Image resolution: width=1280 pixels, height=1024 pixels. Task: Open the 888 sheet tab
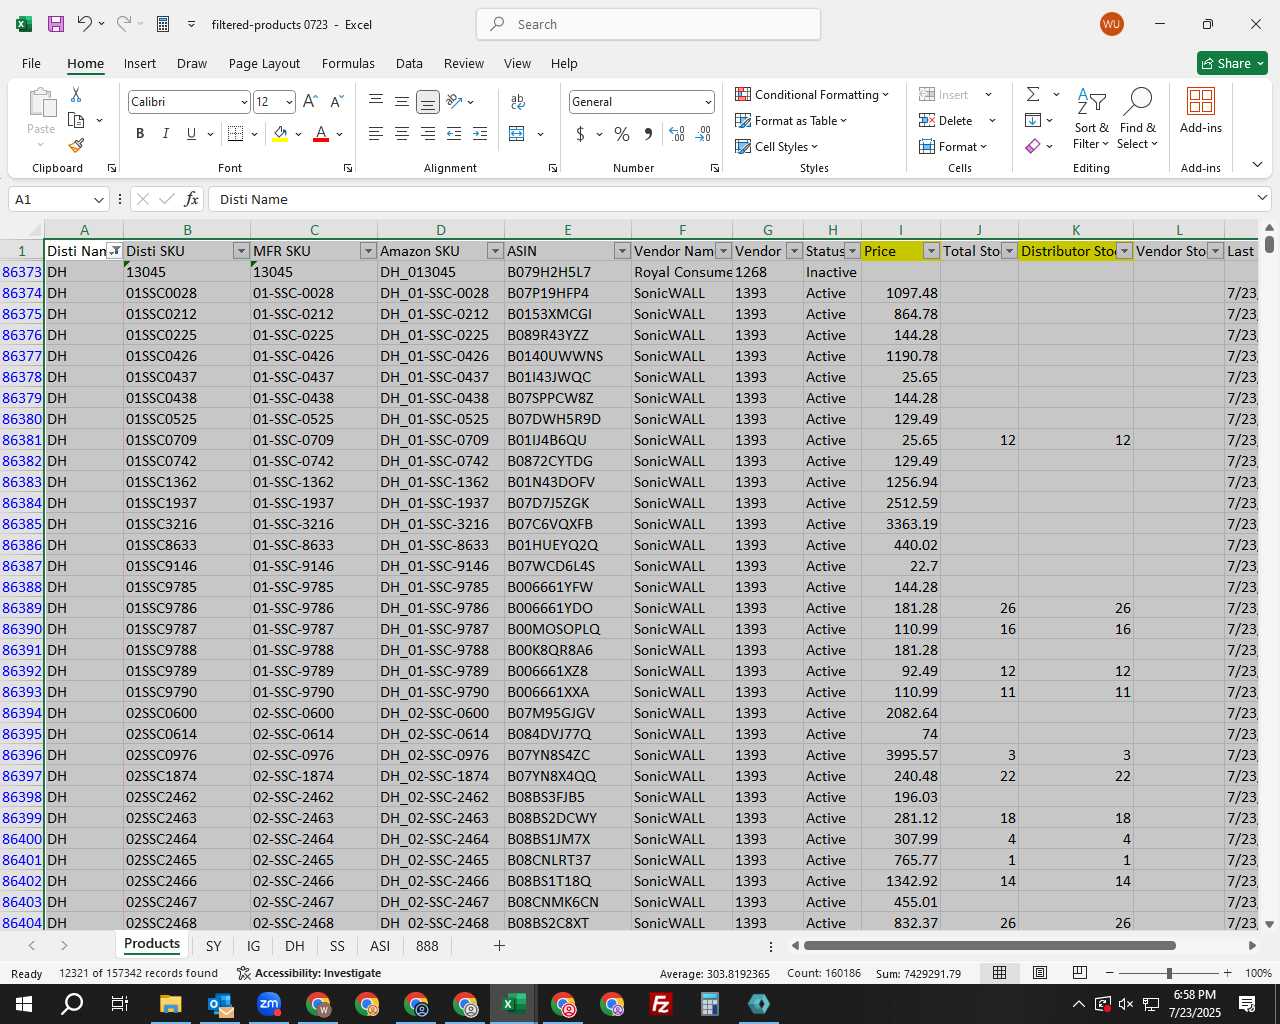pos(427,945)
